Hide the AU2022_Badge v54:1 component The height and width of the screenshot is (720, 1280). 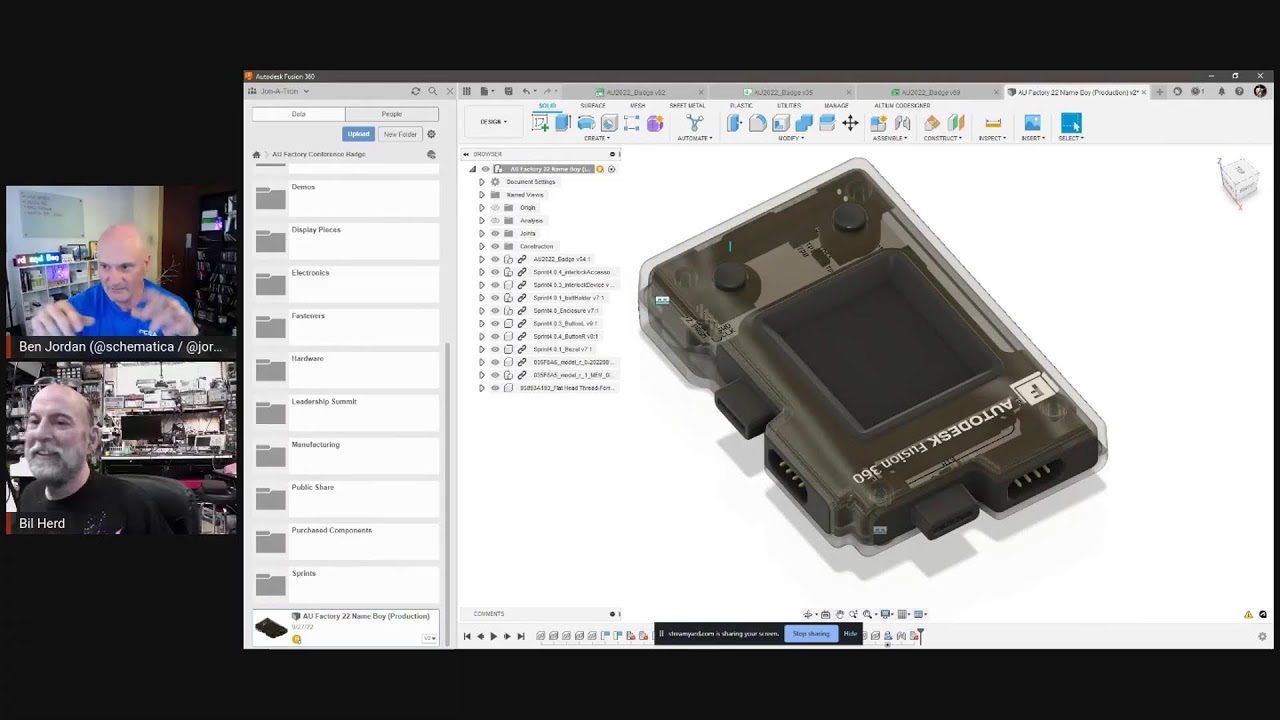495,259
